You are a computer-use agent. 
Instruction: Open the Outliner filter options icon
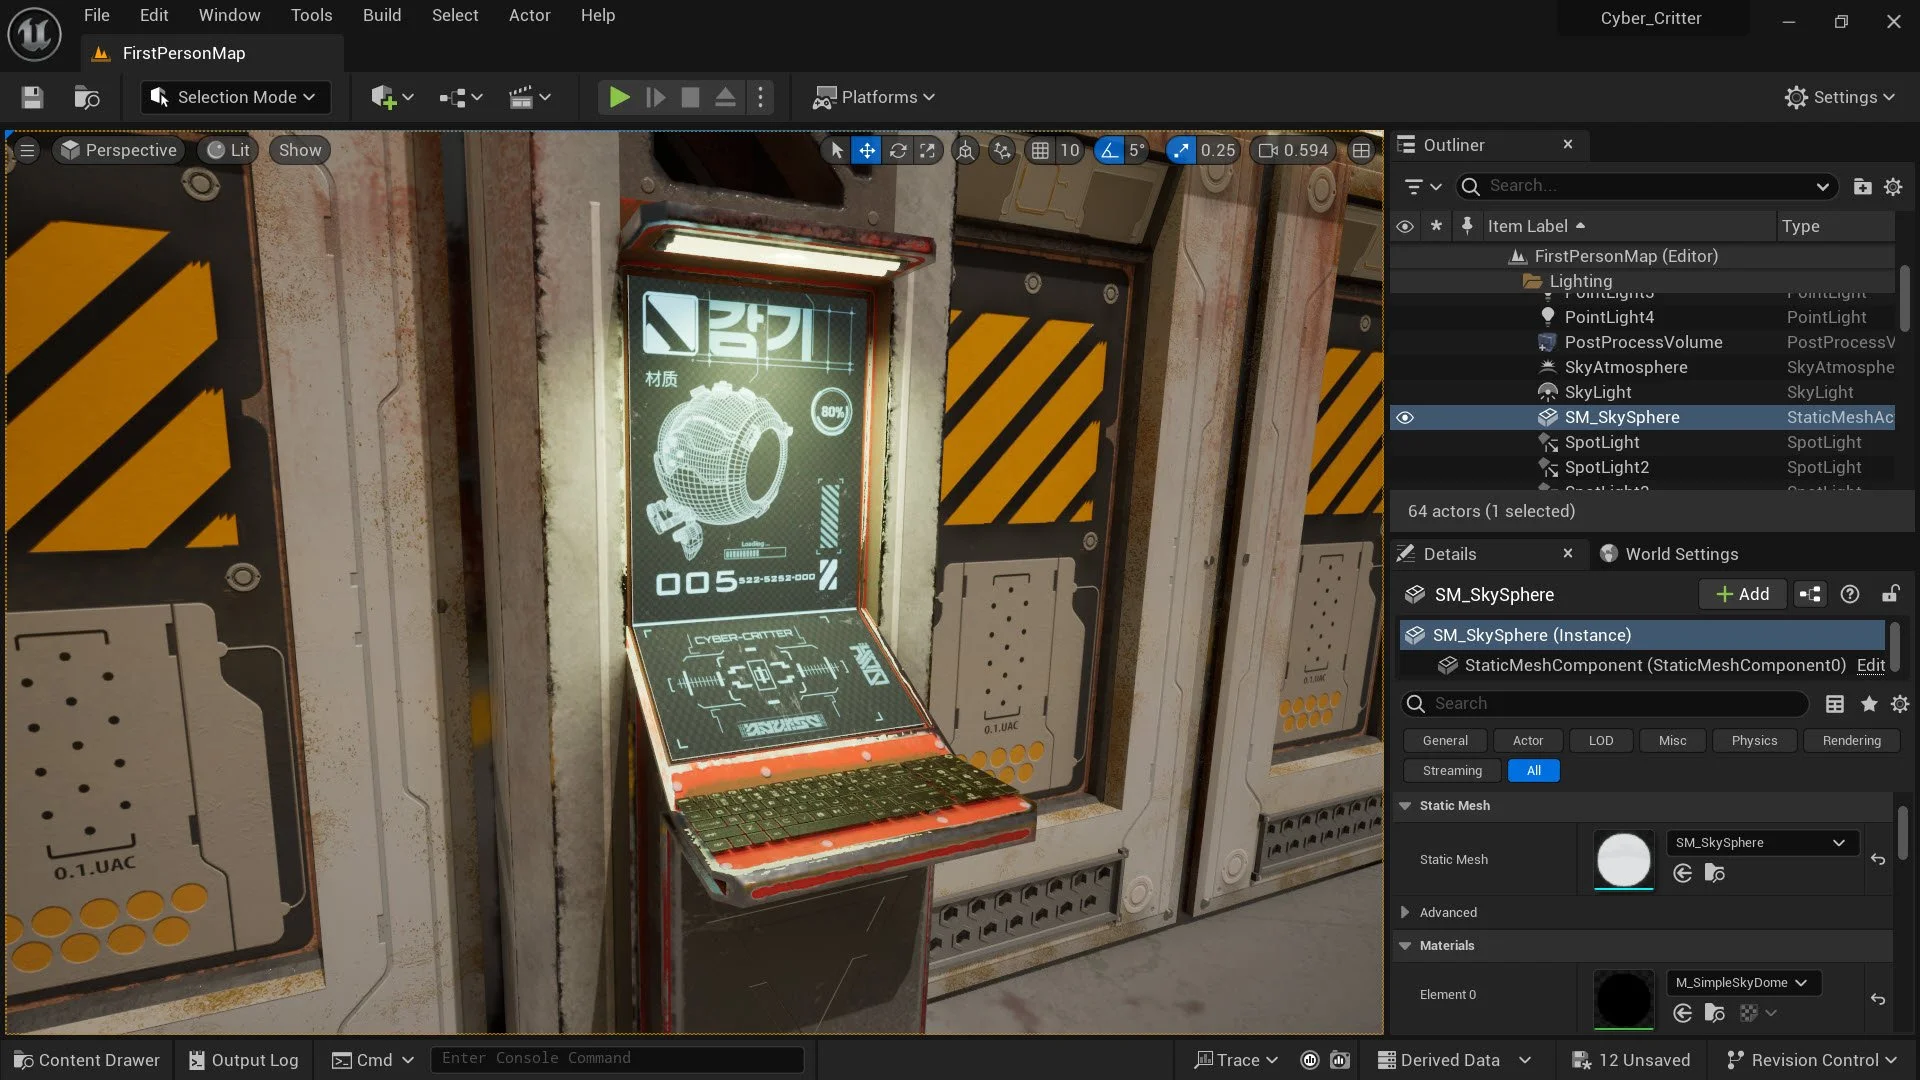click(1422, 186)
